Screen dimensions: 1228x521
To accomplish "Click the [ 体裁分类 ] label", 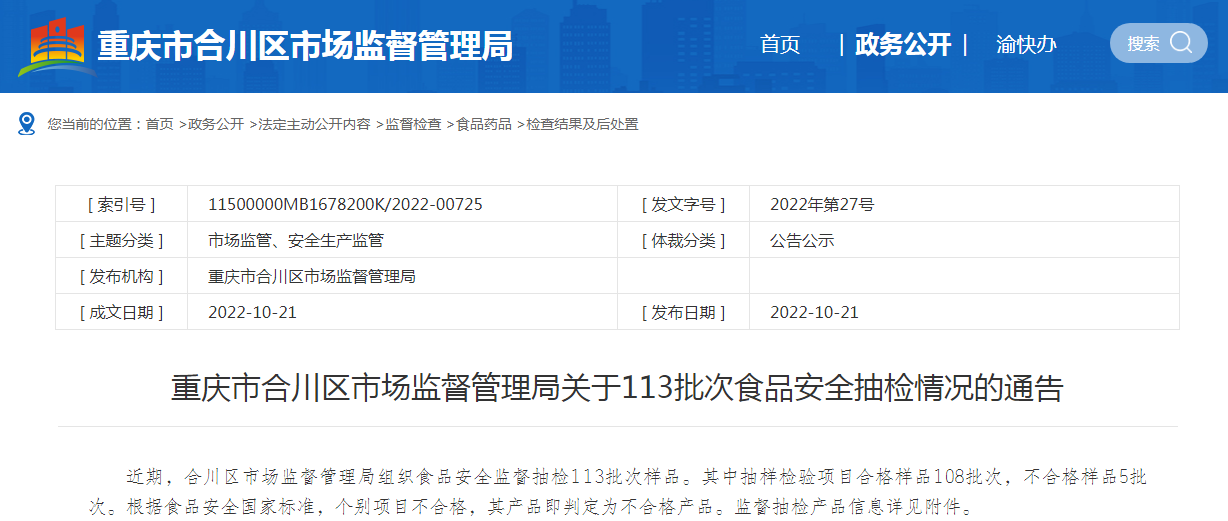I will tap(683, 240).
